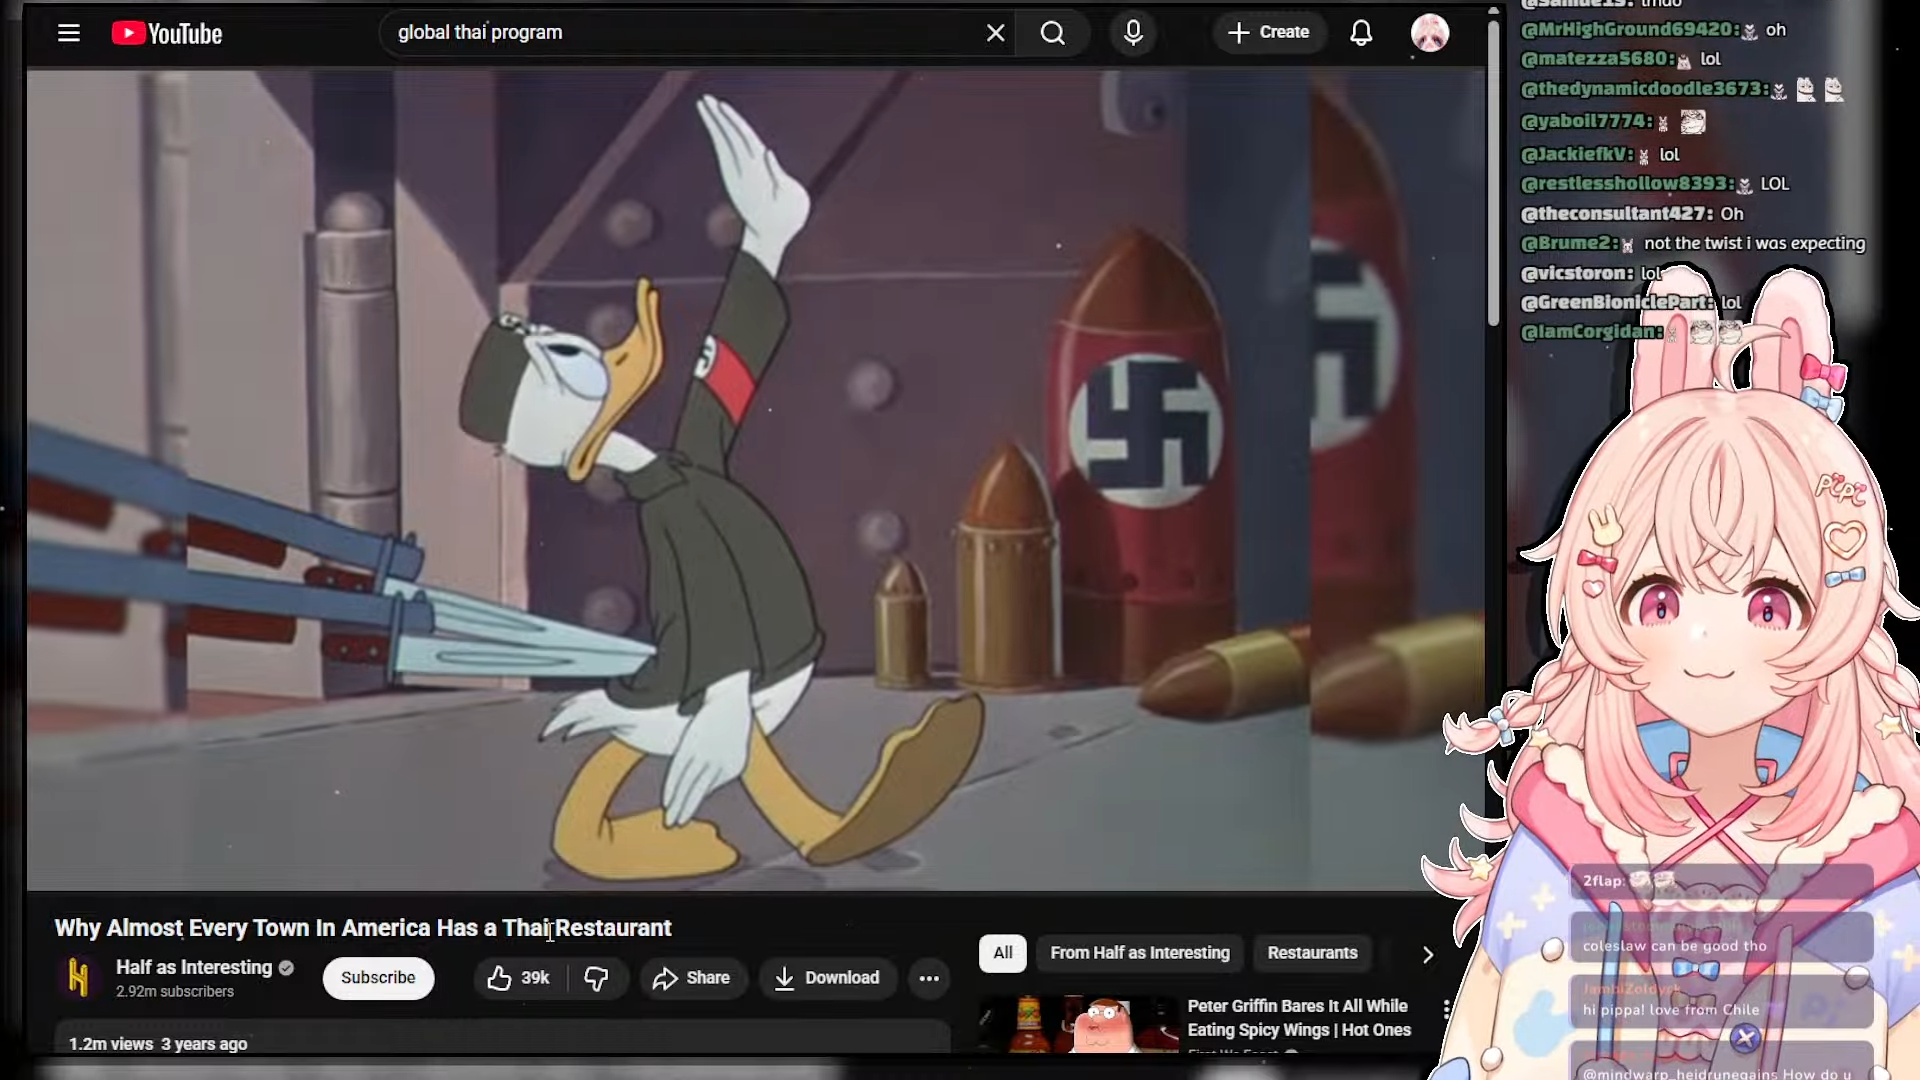This screenshot has width=1920, height=1080.
Task: Select the Restaurants filter chip
Action: tap(1312, 953)
